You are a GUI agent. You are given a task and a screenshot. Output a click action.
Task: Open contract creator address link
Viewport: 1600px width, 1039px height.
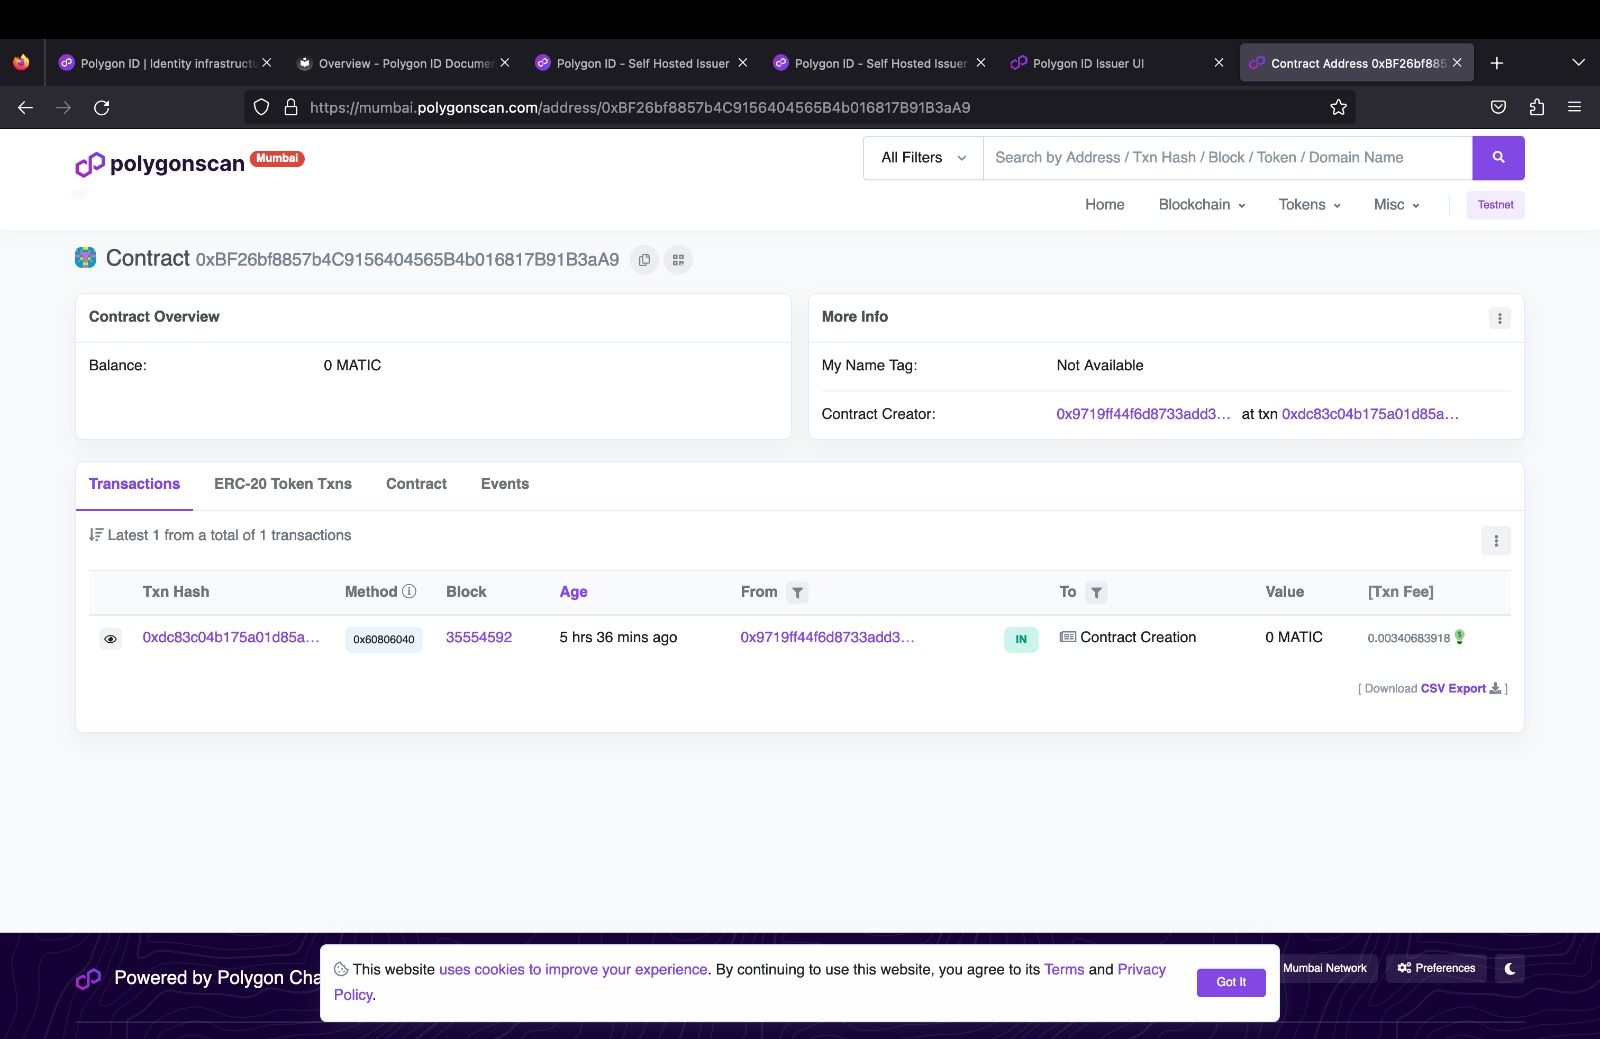click(x=1143, y=414)
